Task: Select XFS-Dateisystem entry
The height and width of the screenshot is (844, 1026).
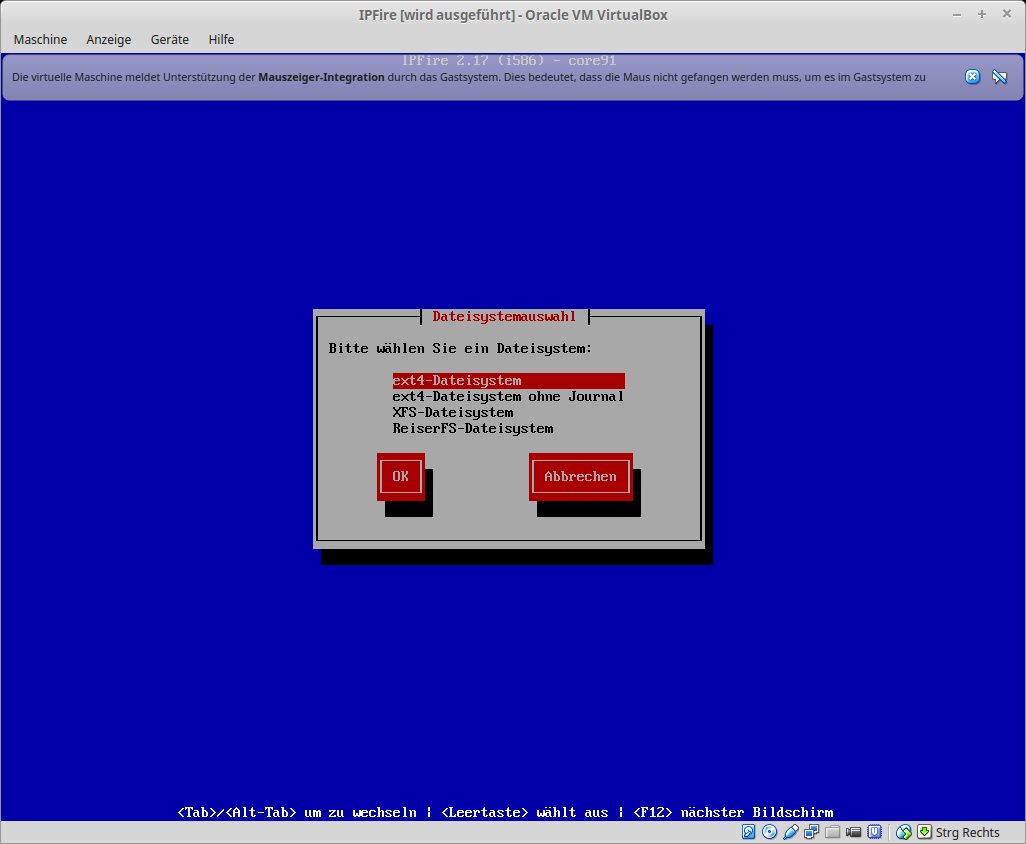Action: [453, 413]
